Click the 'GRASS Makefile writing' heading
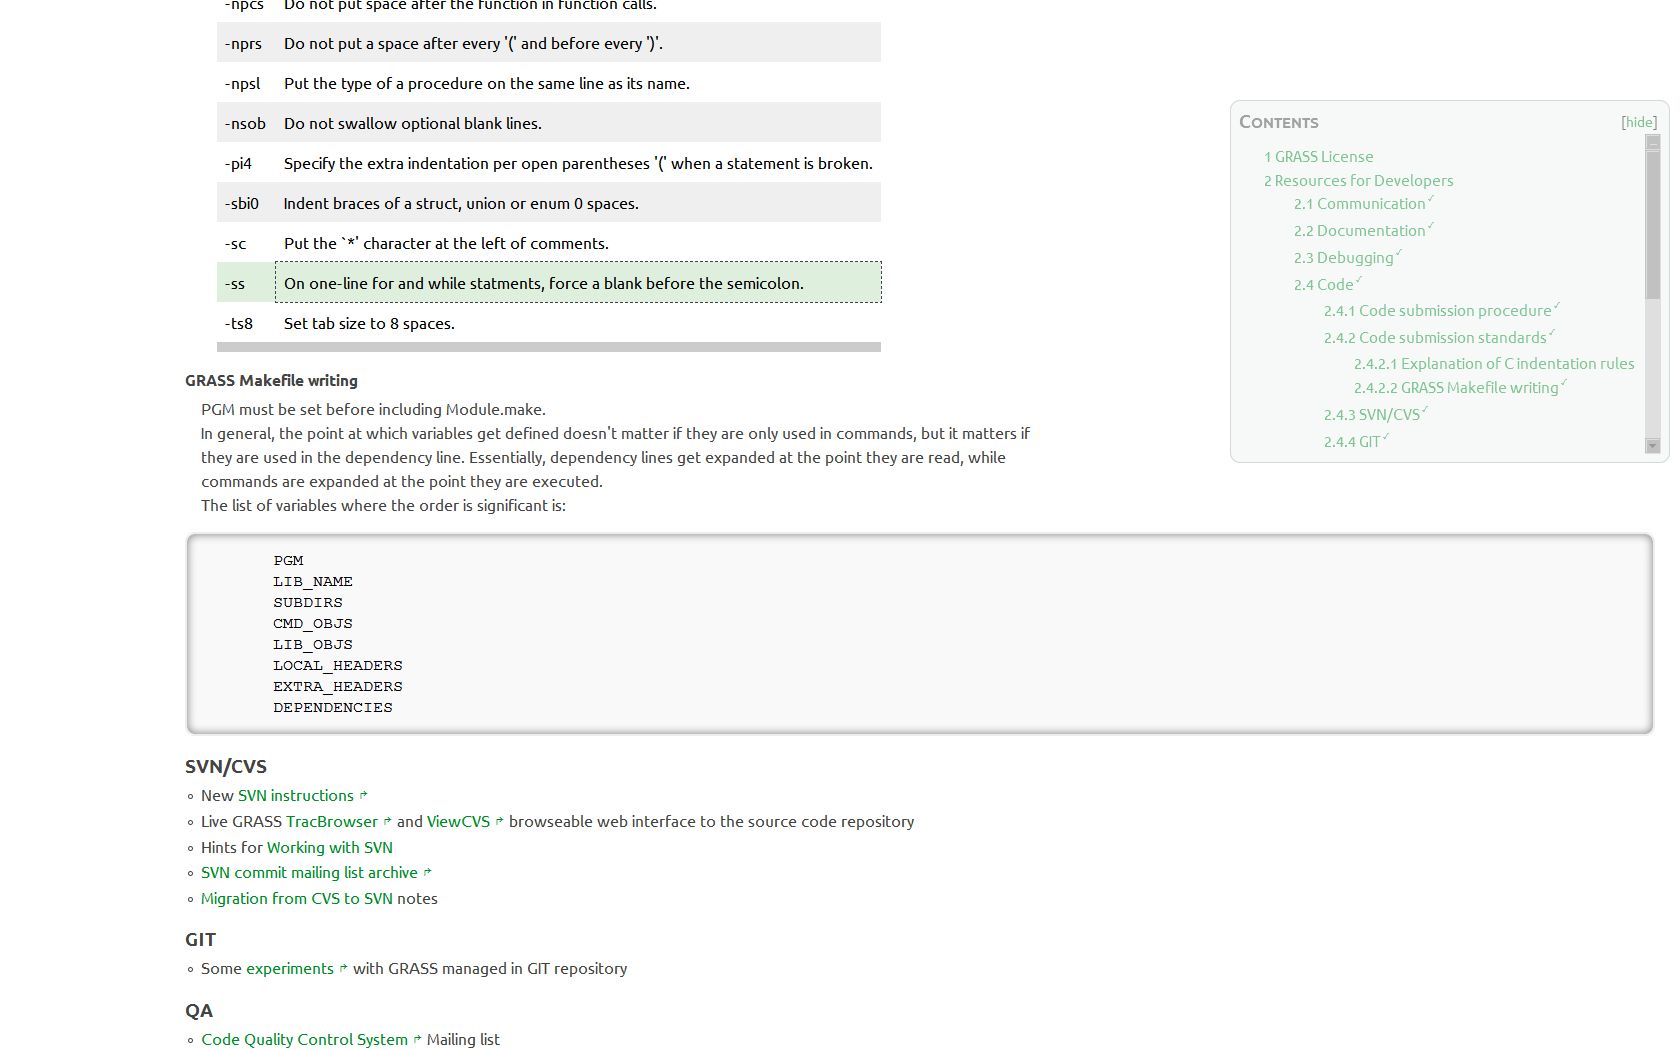 pyautogui.click(x=271, y=381)
